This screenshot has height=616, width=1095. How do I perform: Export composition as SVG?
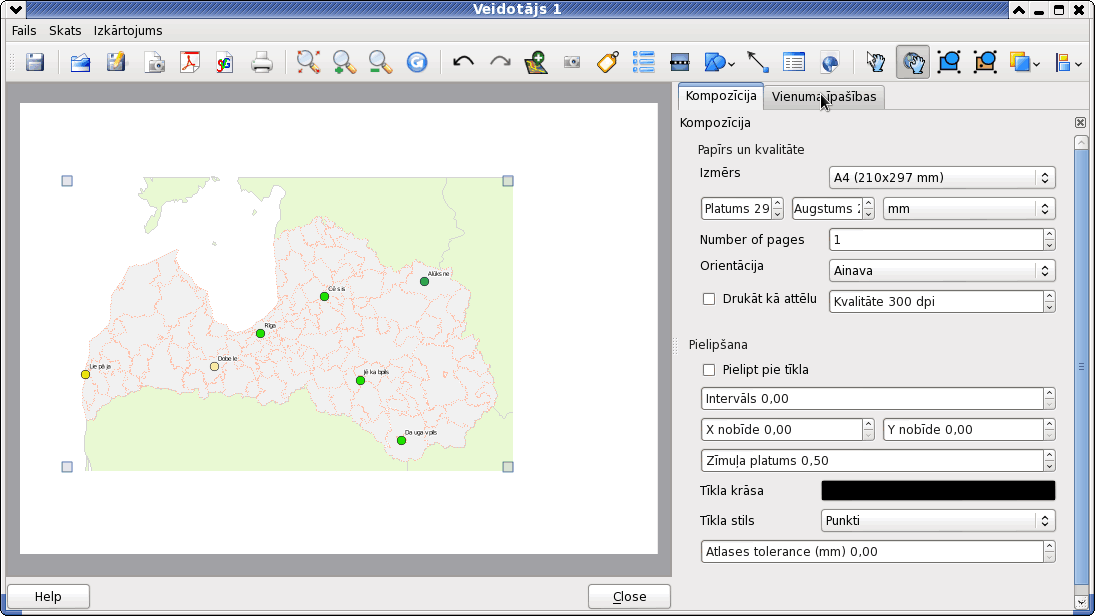coord(225,63)
